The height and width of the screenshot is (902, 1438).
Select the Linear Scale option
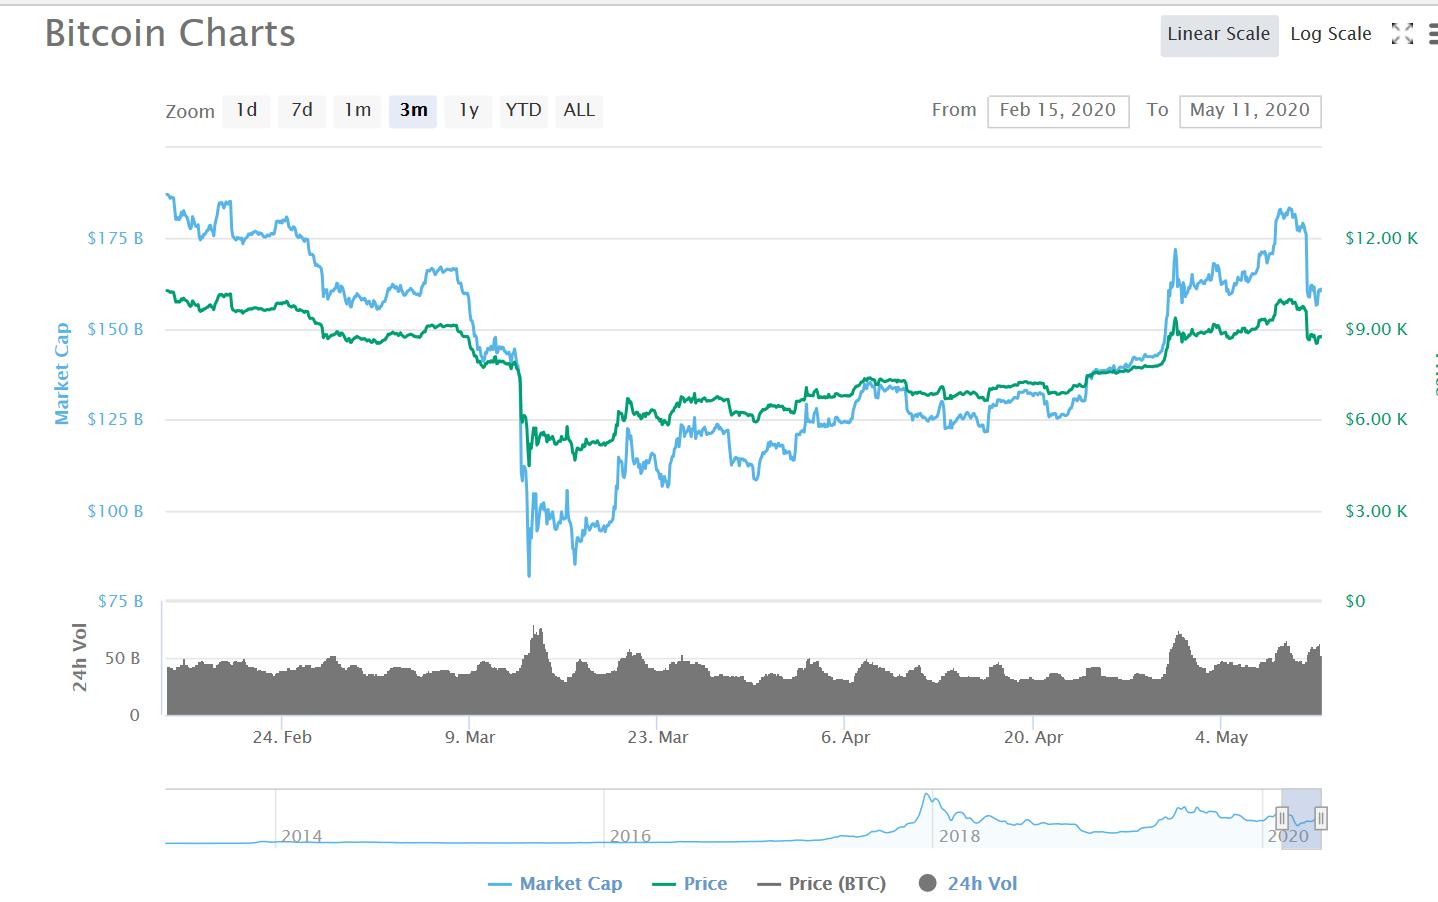[1218, 34]
